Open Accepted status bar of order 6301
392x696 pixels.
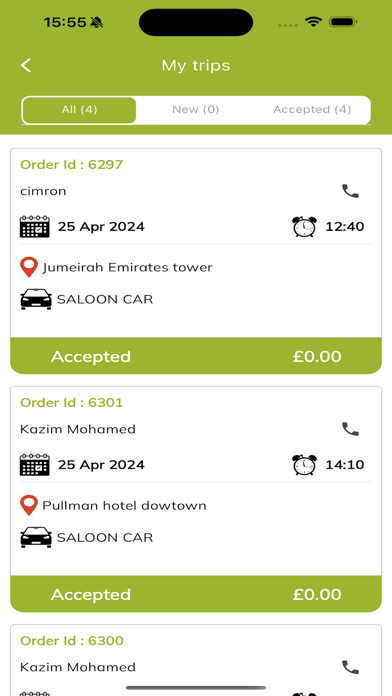click(x=196, y=594)
